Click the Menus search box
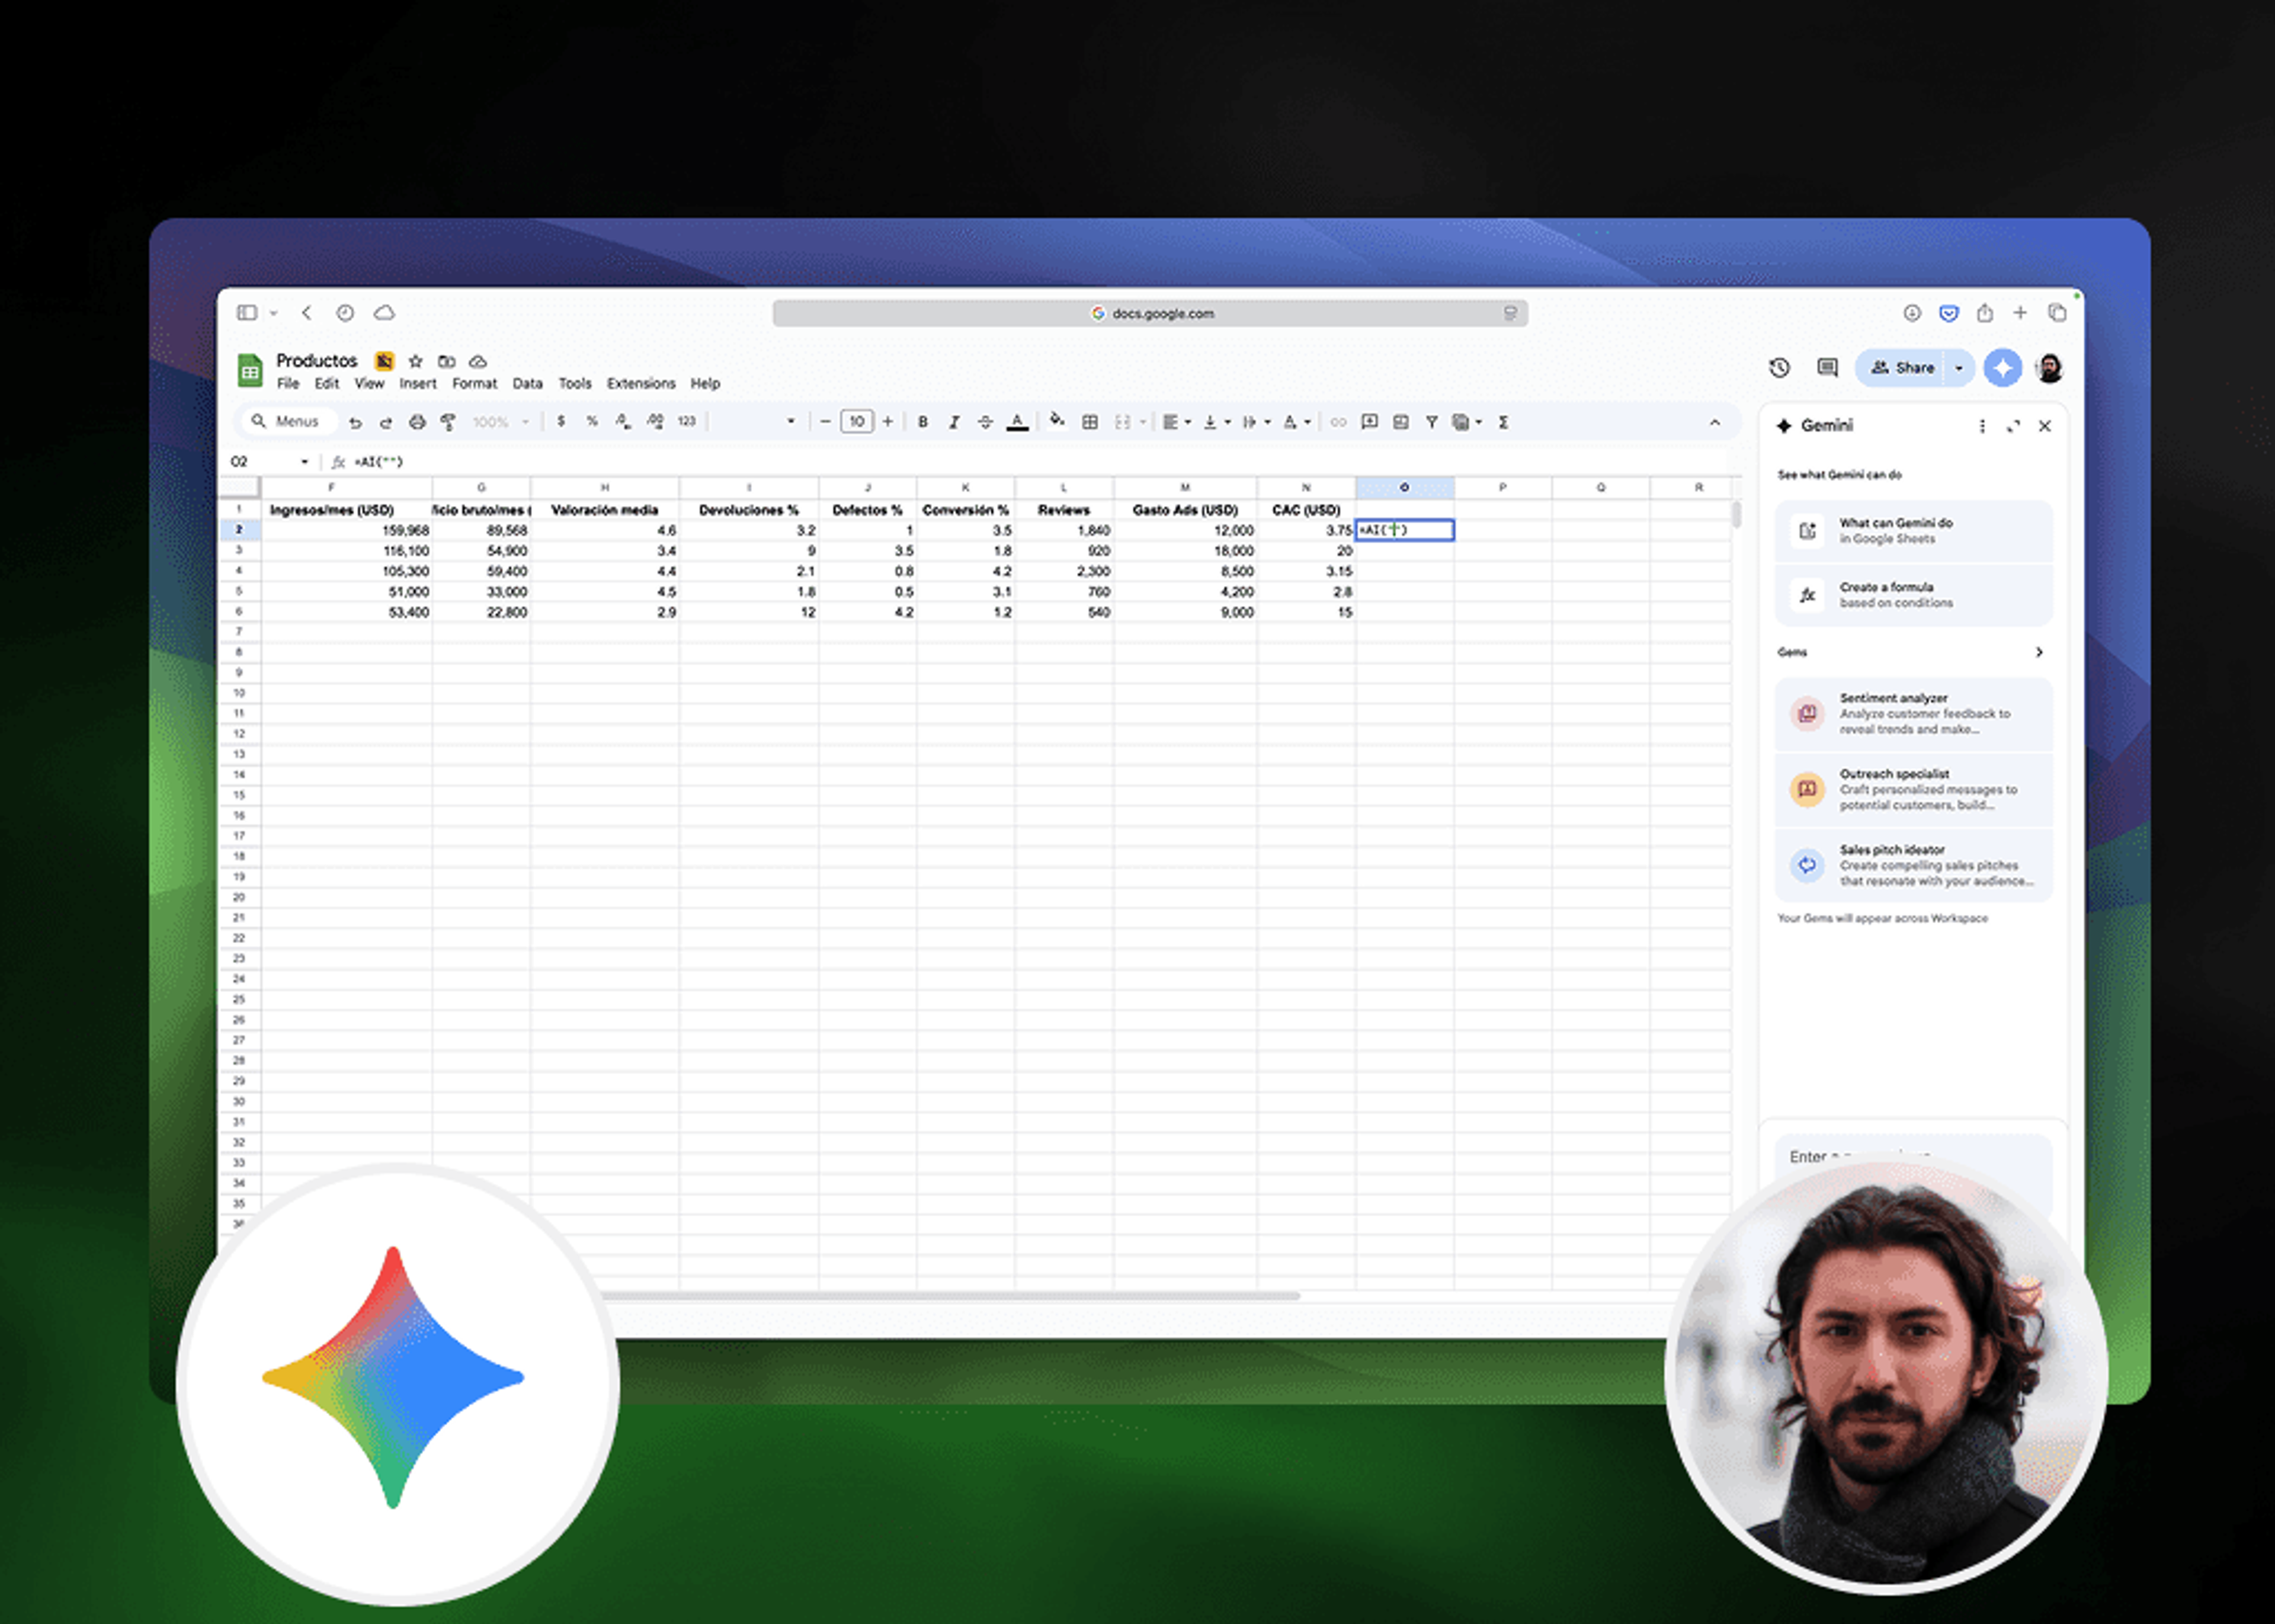Image resolution: width=2275 pixels, height=1624 pixels. pos(289,422)
